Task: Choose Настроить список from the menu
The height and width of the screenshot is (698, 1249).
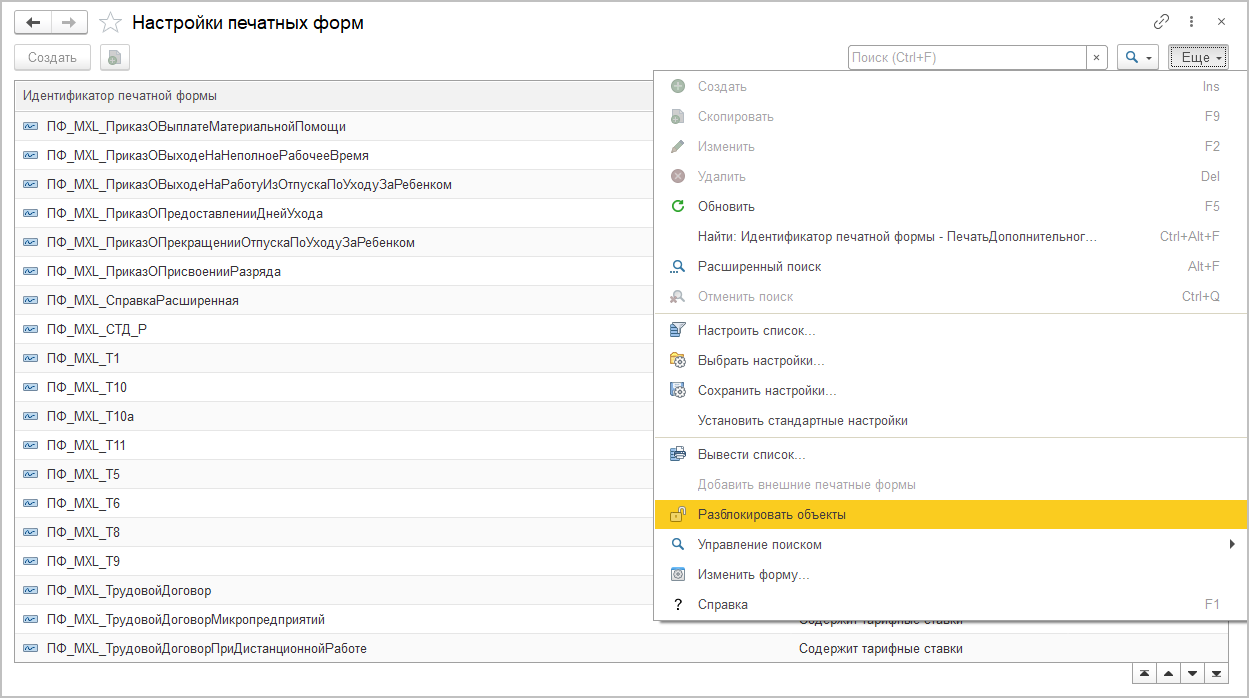Action: click(x=756, y=331)
